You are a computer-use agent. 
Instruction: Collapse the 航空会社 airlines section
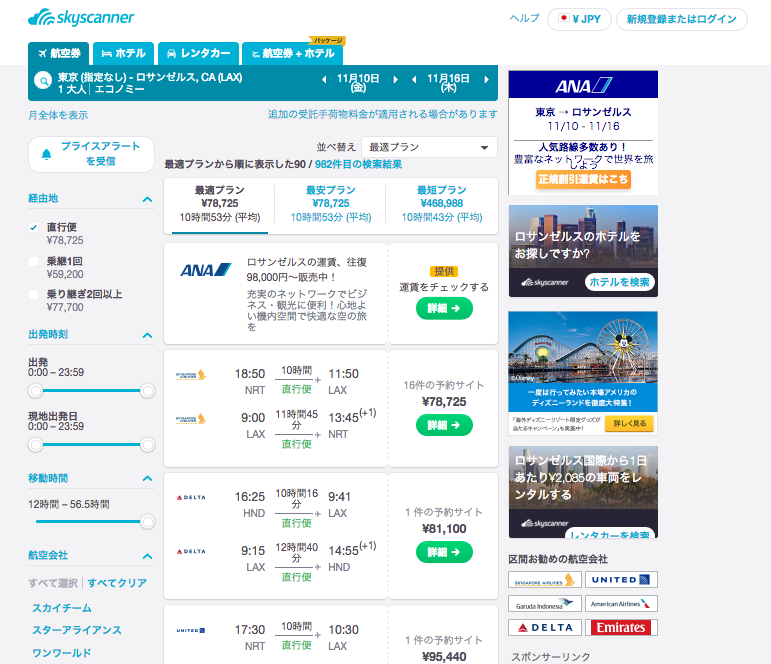pyautogui.click(x=147, y=556)
